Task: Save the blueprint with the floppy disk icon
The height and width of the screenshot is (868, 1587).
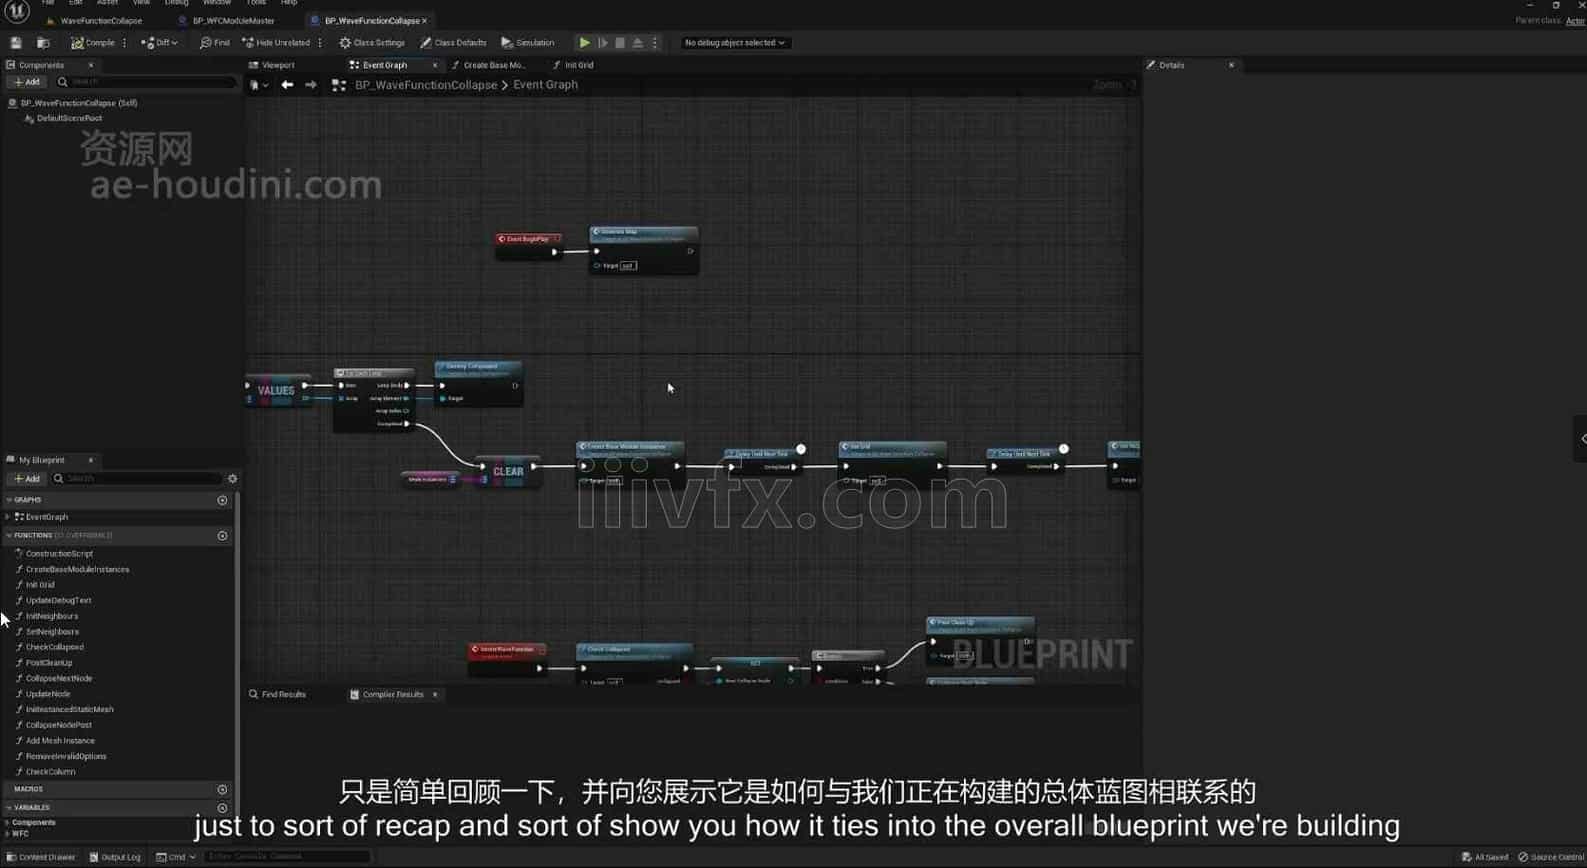Action: pos(16,43)
